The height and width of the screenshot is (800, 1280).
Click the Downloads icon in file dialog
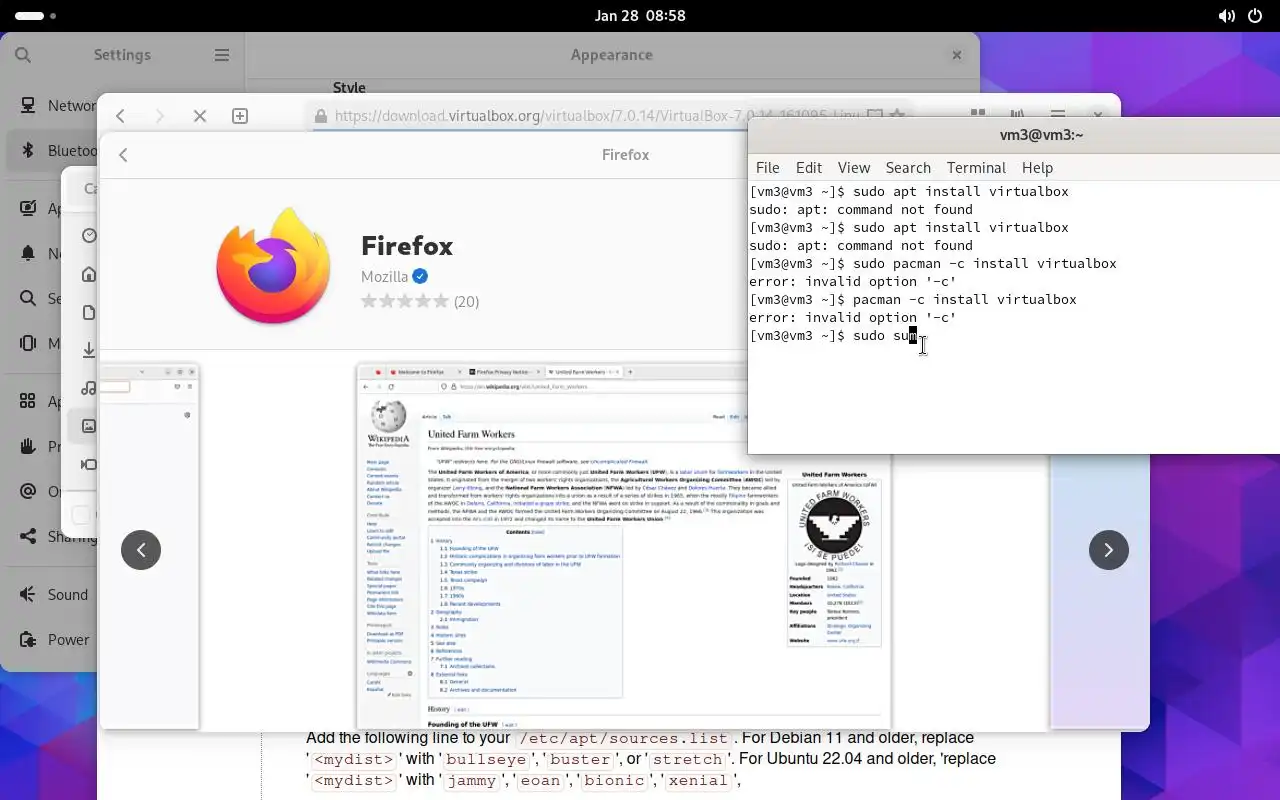(89, 350)
